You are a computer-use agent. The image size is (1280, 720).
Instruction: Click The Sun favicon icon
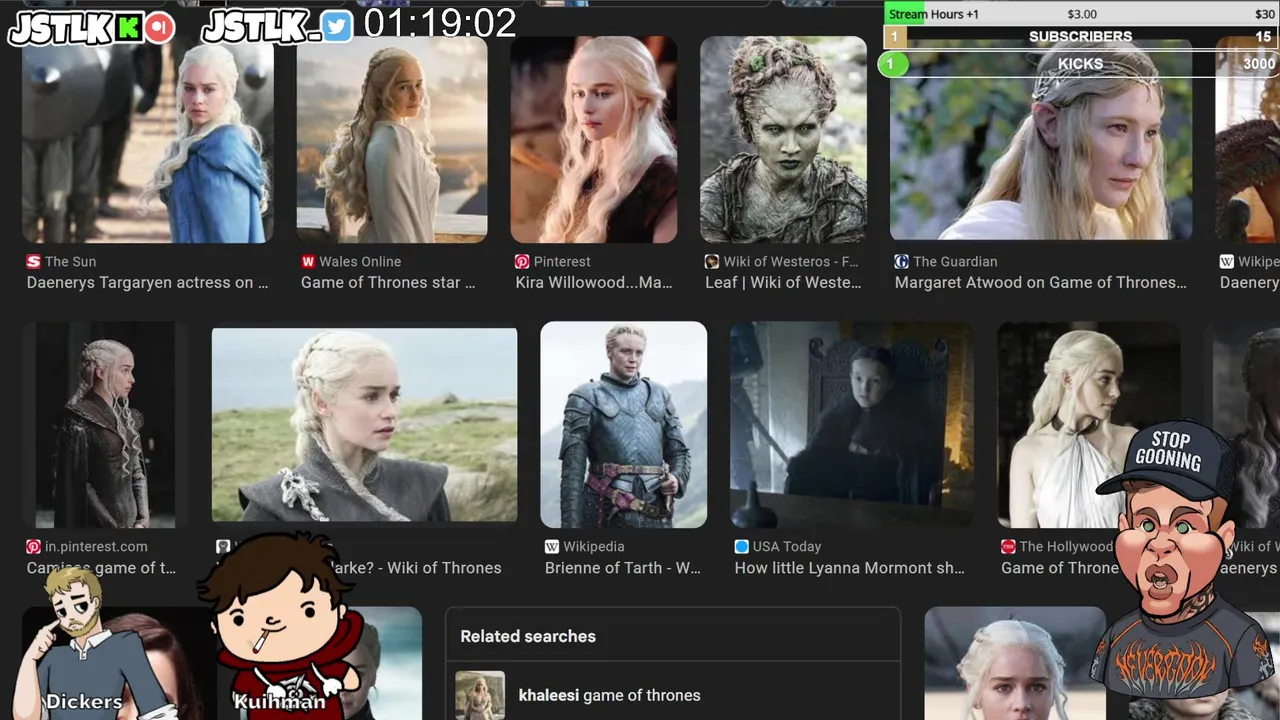click(34, 262)
